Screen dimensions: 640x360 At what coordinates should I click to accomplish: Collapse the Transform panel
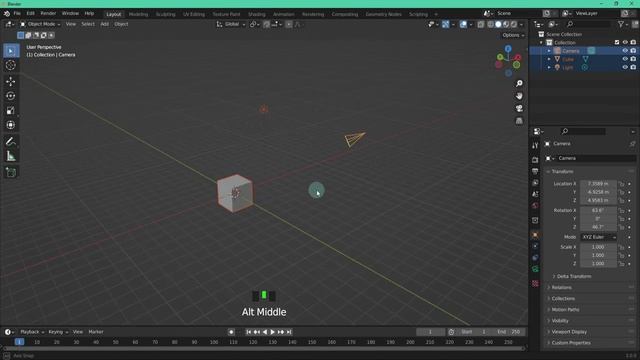562,172
